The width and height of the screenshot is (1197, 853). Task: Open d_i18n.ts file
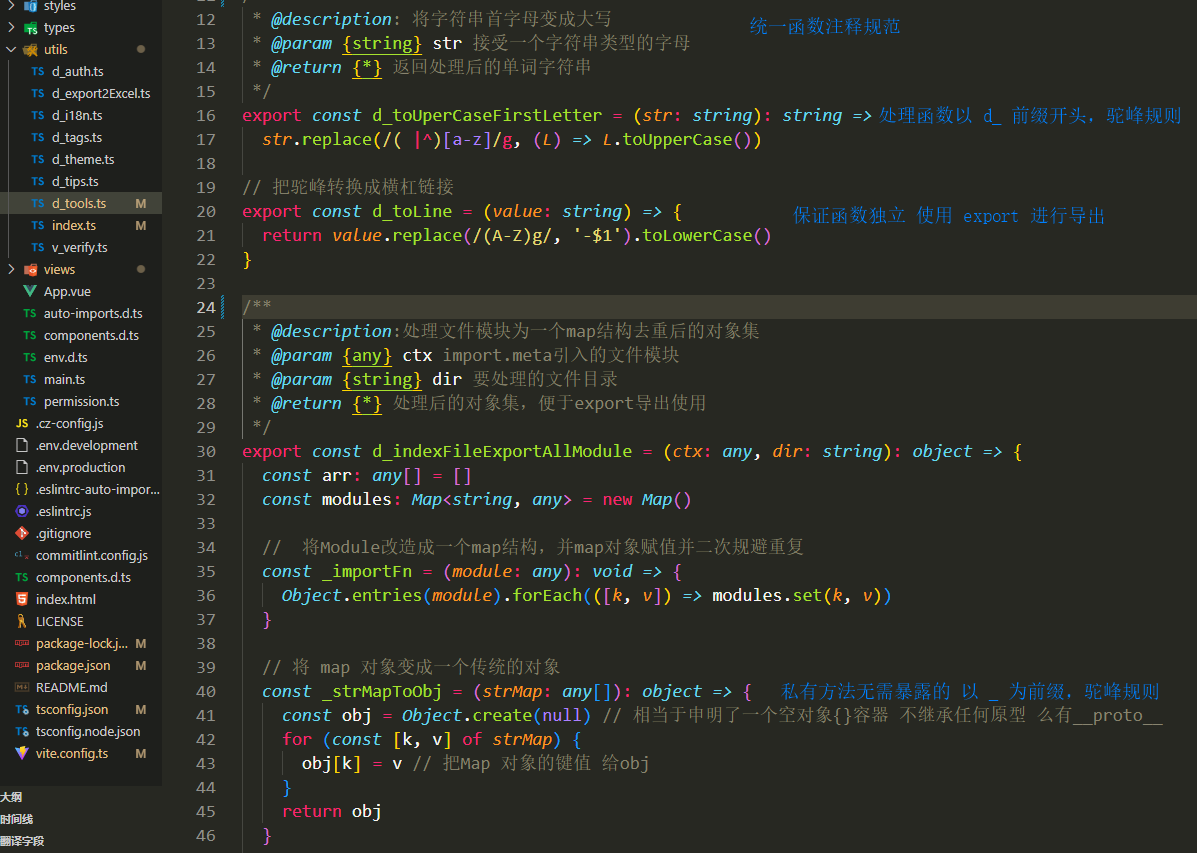click(x=76, y=116)
